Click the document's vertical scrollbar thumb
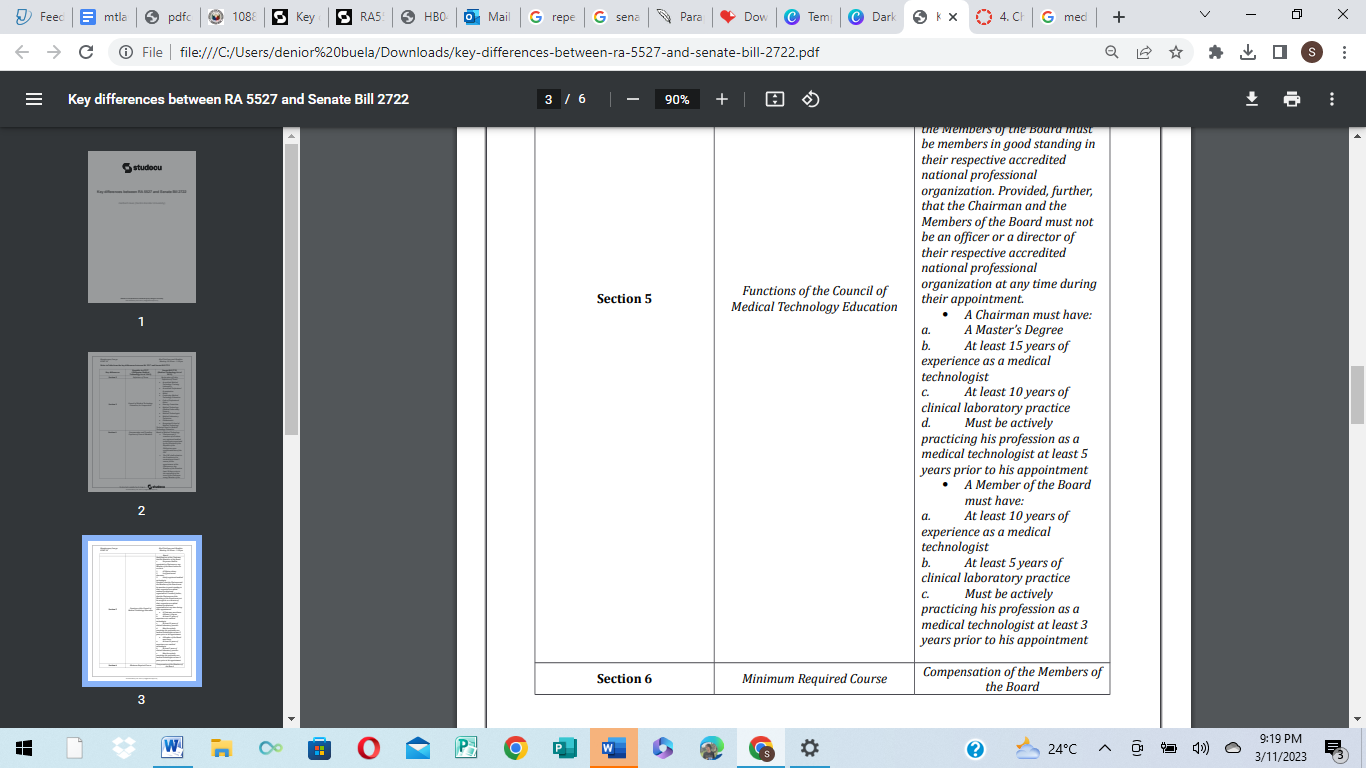 point(1357,395)
